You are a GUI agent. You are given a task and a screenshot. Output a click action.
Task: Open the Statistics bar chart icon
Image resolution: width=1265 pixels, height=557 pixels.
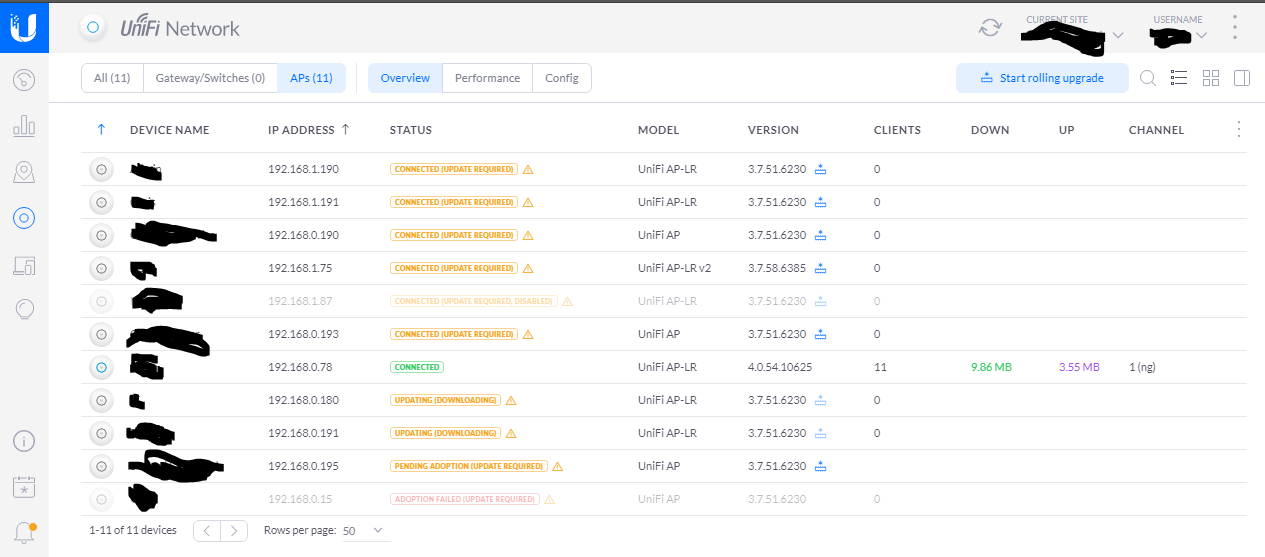point(24,126)
